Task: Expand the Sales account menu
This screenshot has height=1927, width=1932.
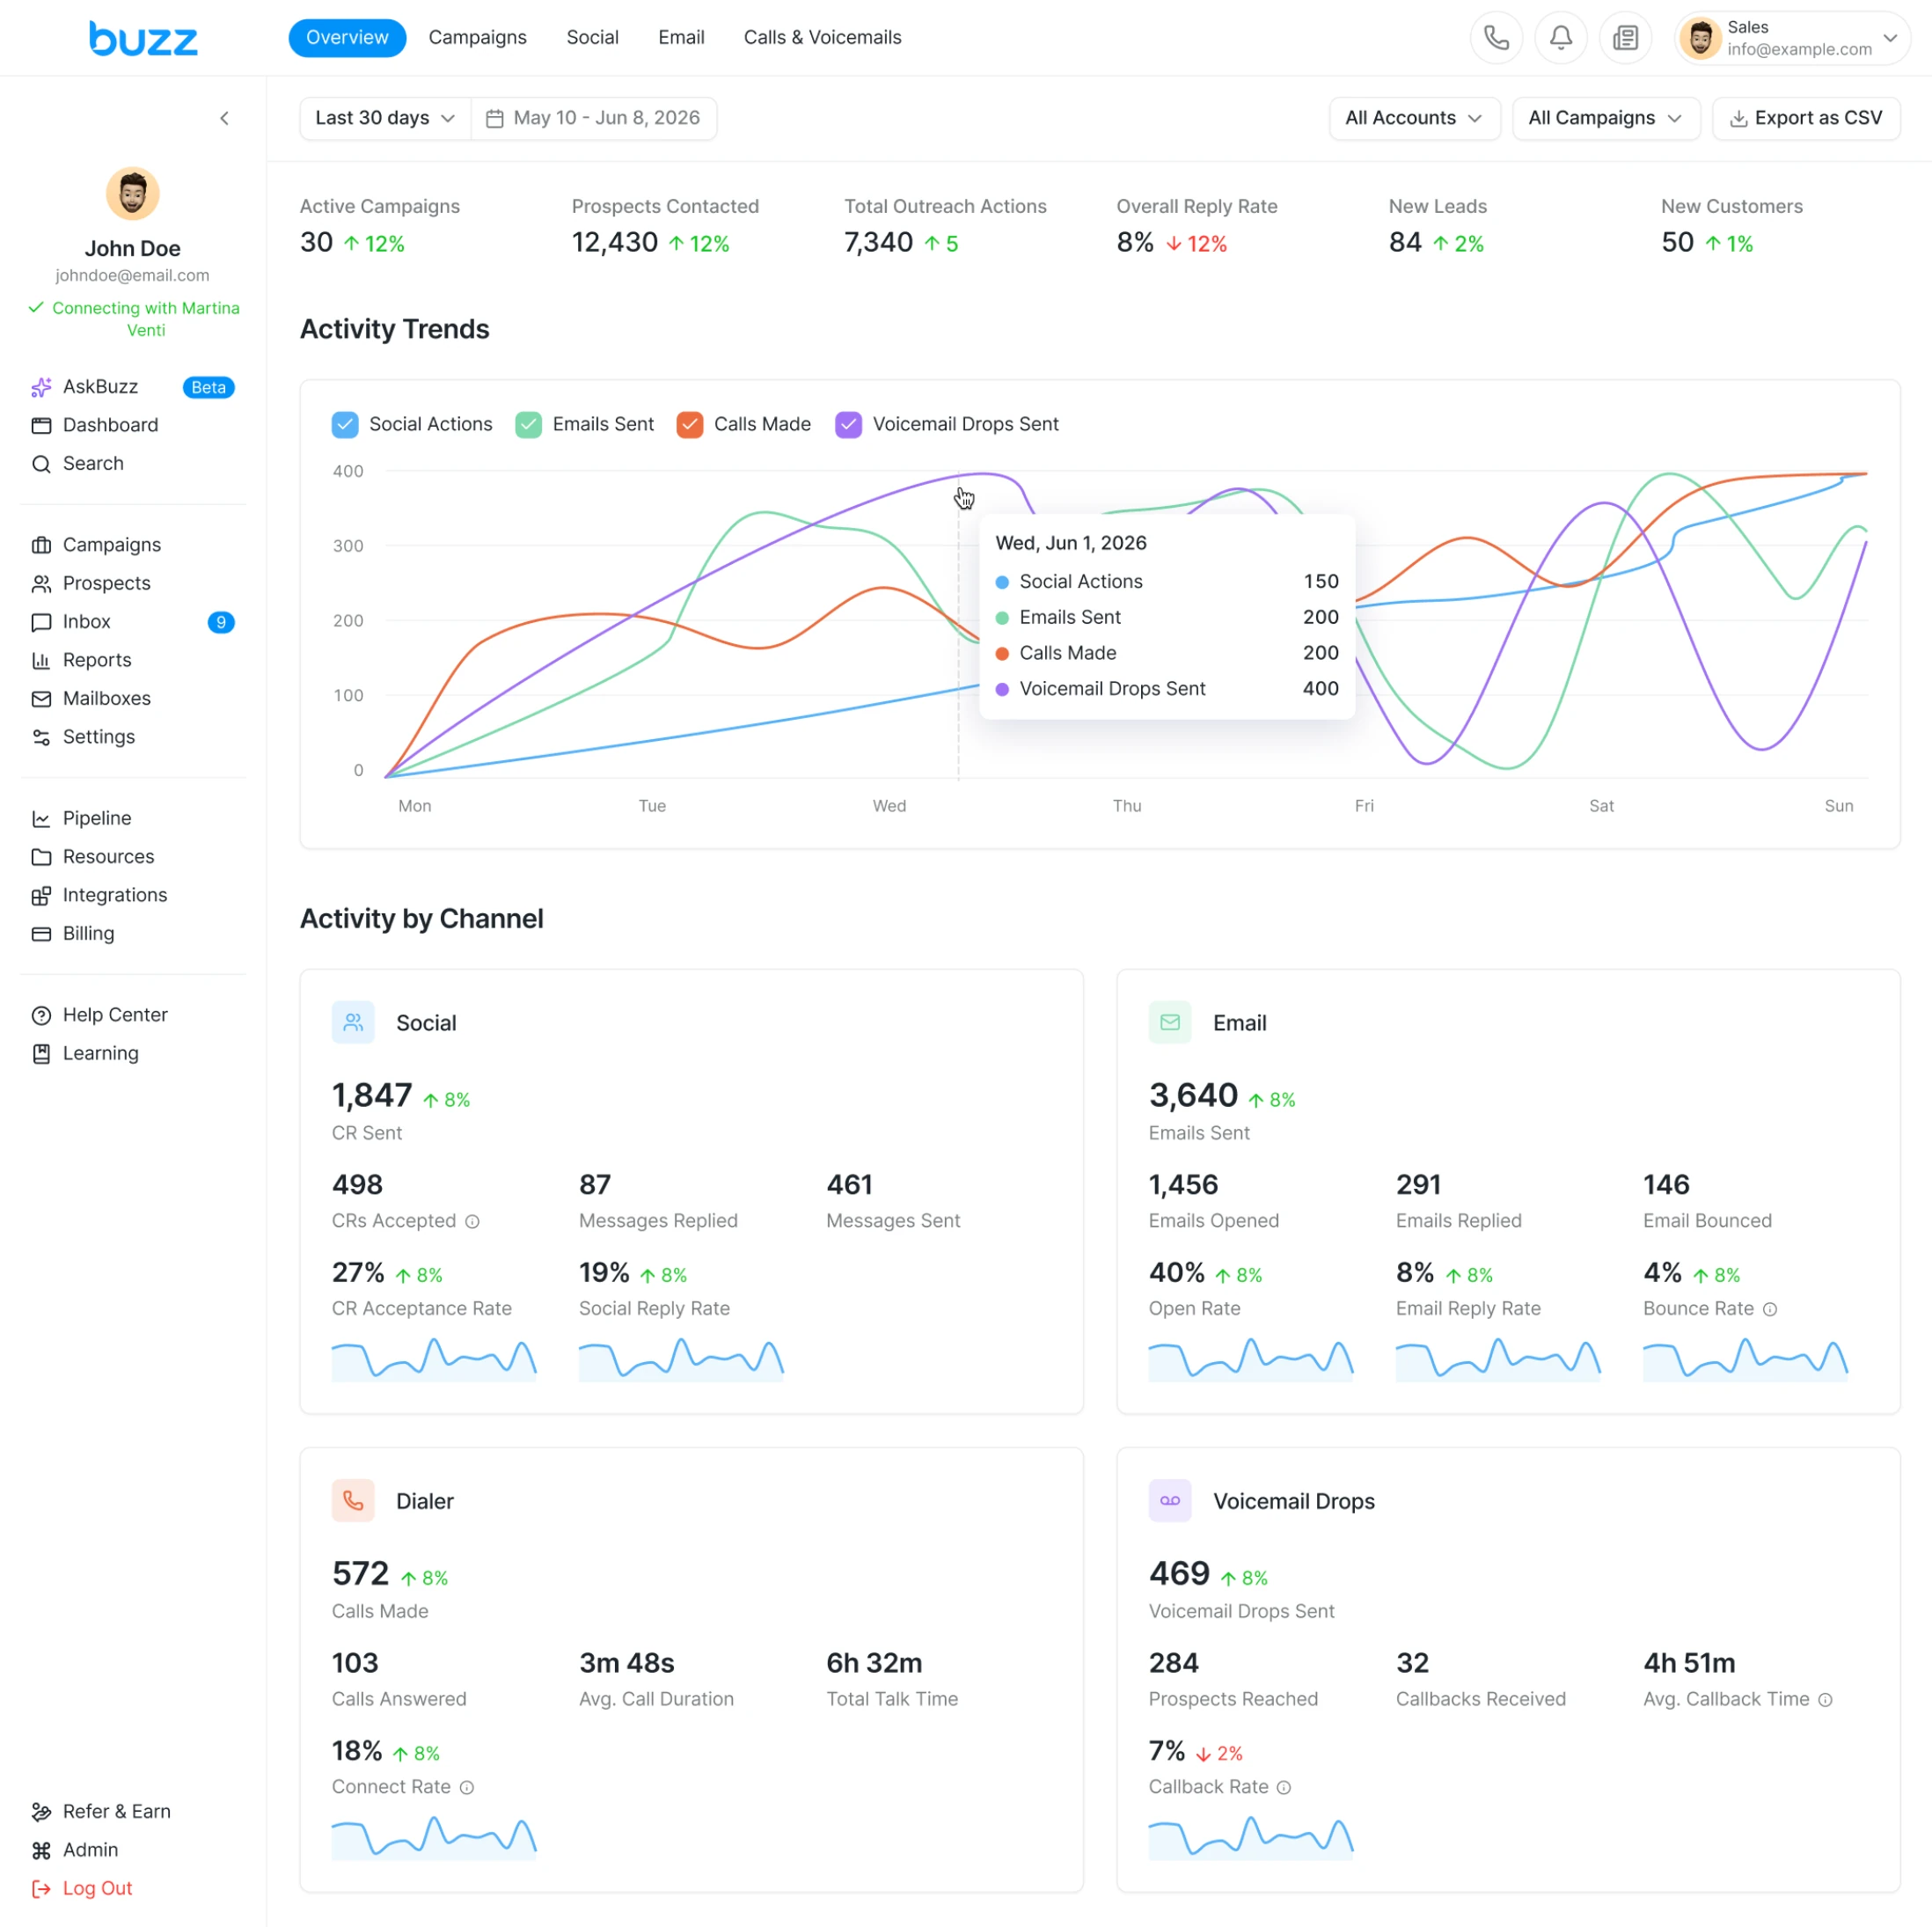Action: 1792,38
